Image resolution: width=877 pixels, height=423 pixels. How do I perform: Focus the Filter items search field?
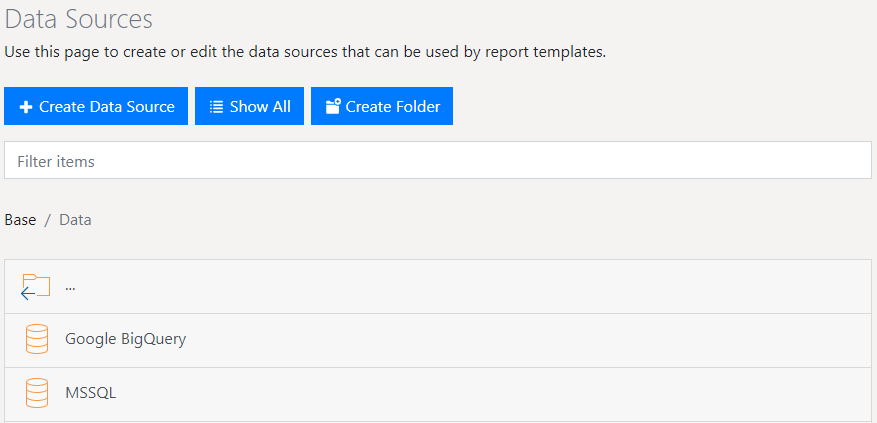coord(438,160)
